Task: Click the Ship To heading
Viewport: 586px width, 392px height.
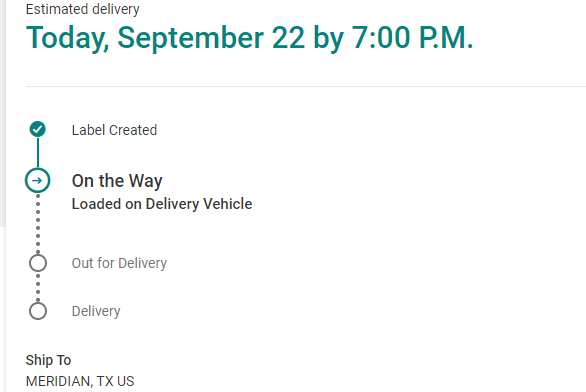Action: coord(48,360)
